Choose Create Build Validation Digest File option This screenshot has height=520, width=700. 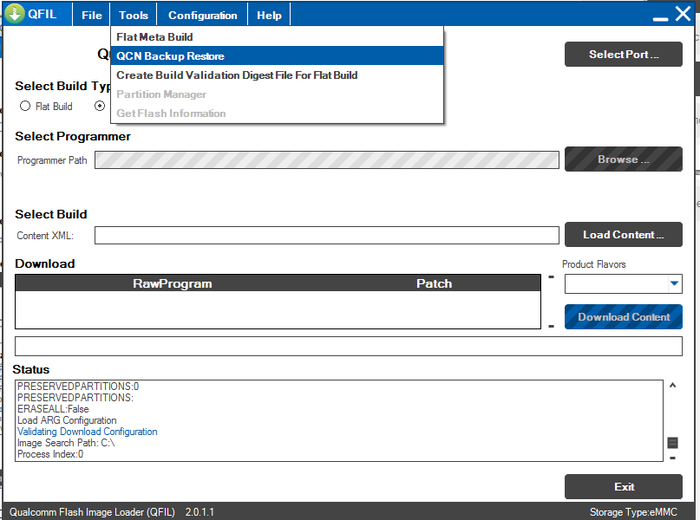pyautogui.click(x=236, y=75)
